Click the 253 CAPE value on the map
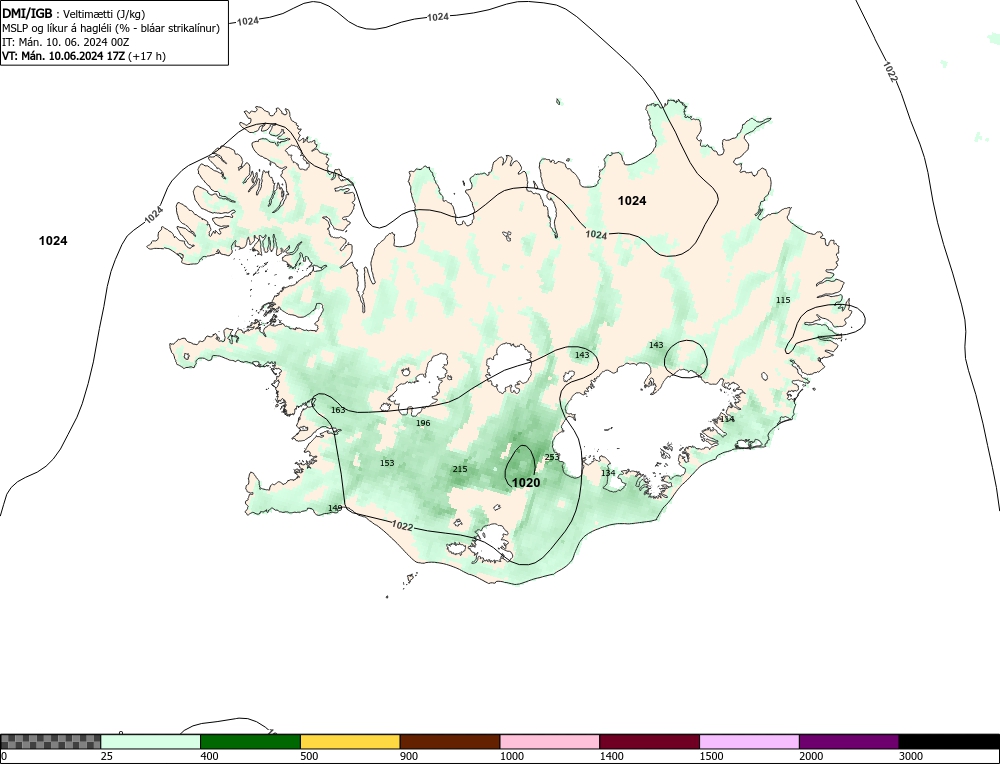 (552, 457)
